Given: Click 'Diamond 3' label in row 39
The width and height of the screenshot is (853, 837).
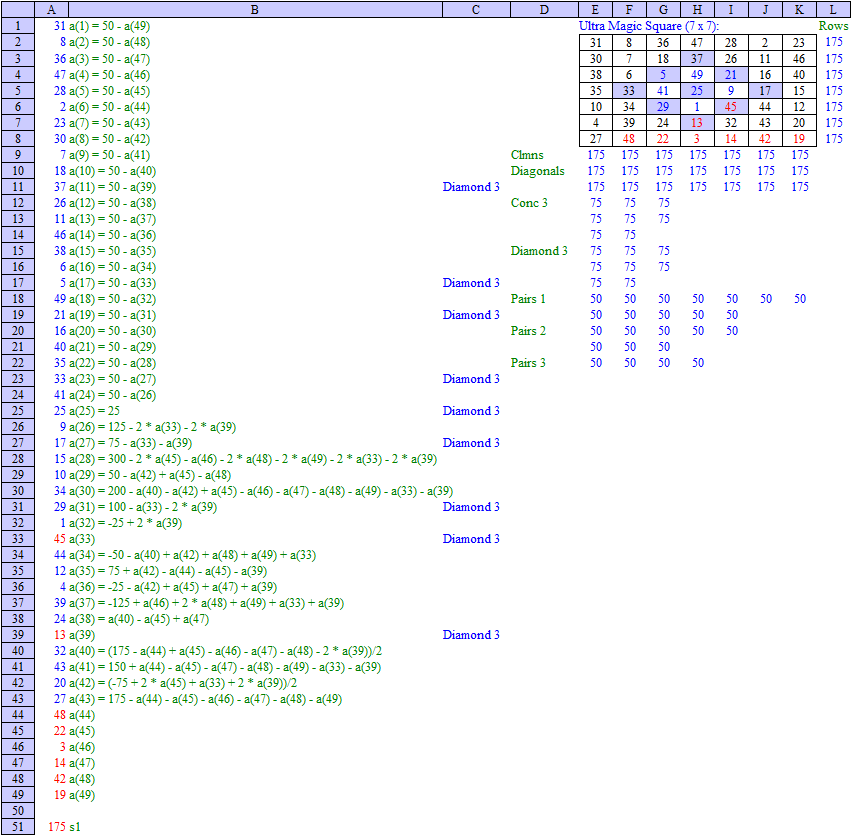Looking at the screenshot, I should (x=471, y=635).
